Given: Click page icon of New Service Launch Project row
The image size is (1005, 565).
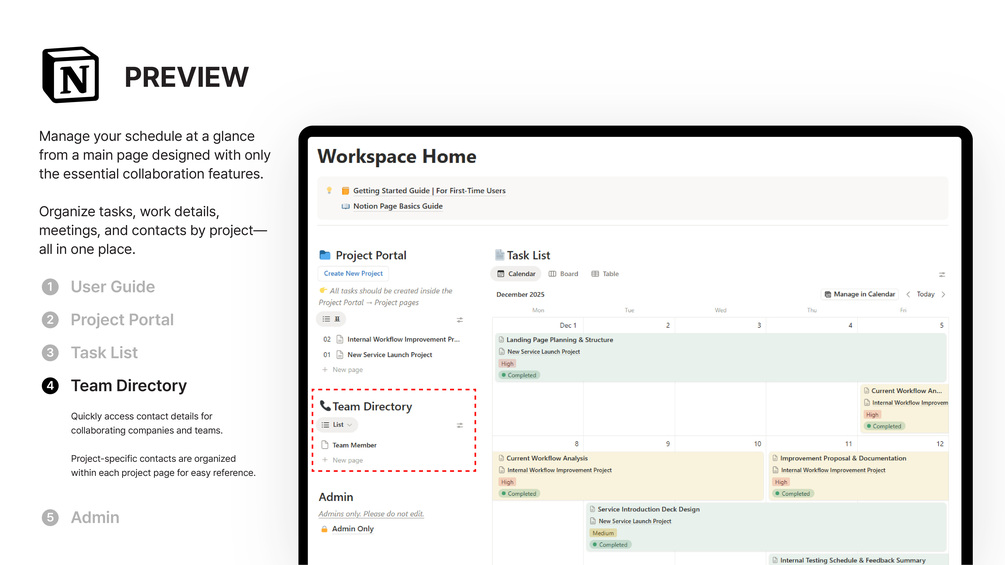Looking at the screenshot, I should (340, 355).
